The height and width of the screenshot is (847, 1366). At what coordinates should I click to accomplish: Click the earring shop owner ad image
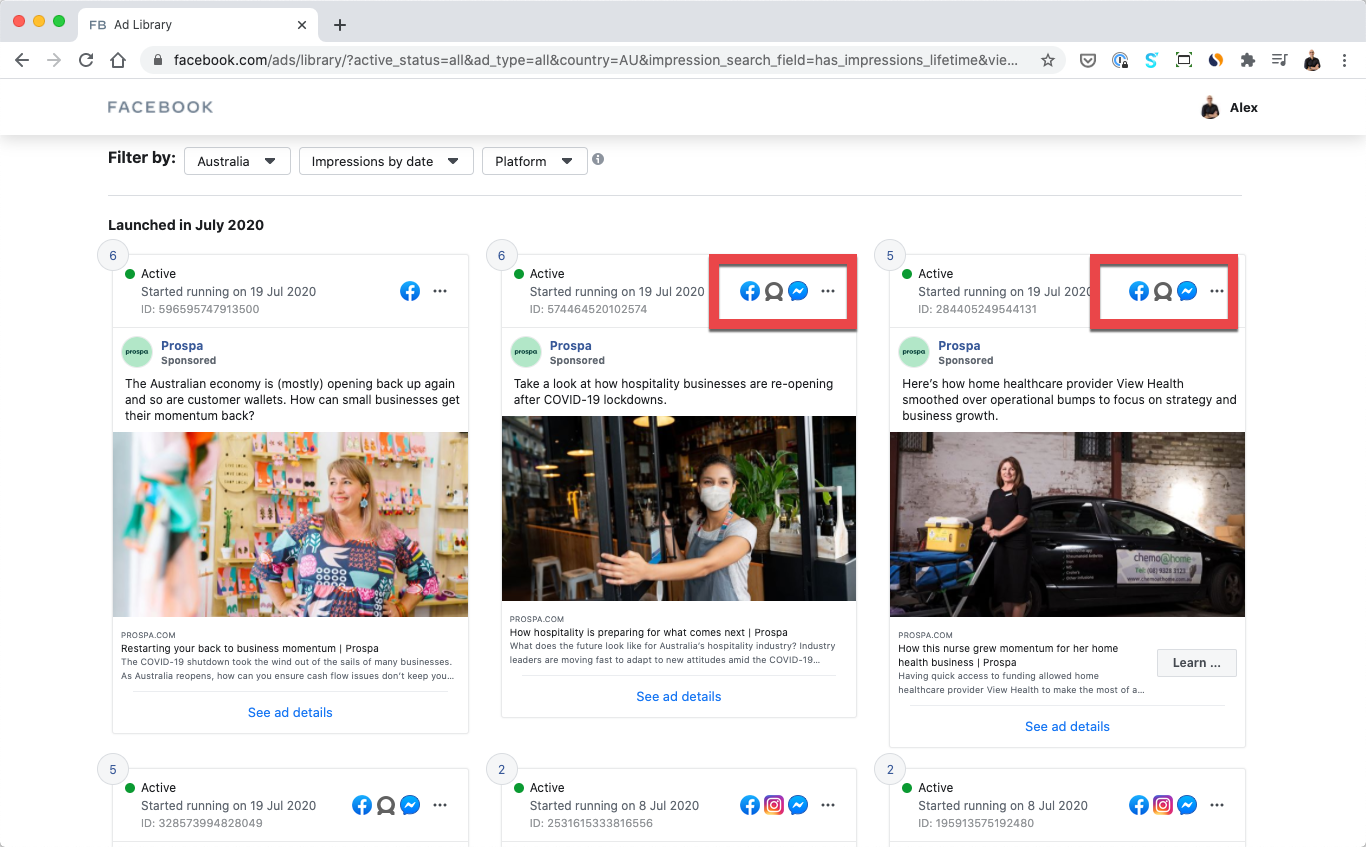(x=290, y=524)
